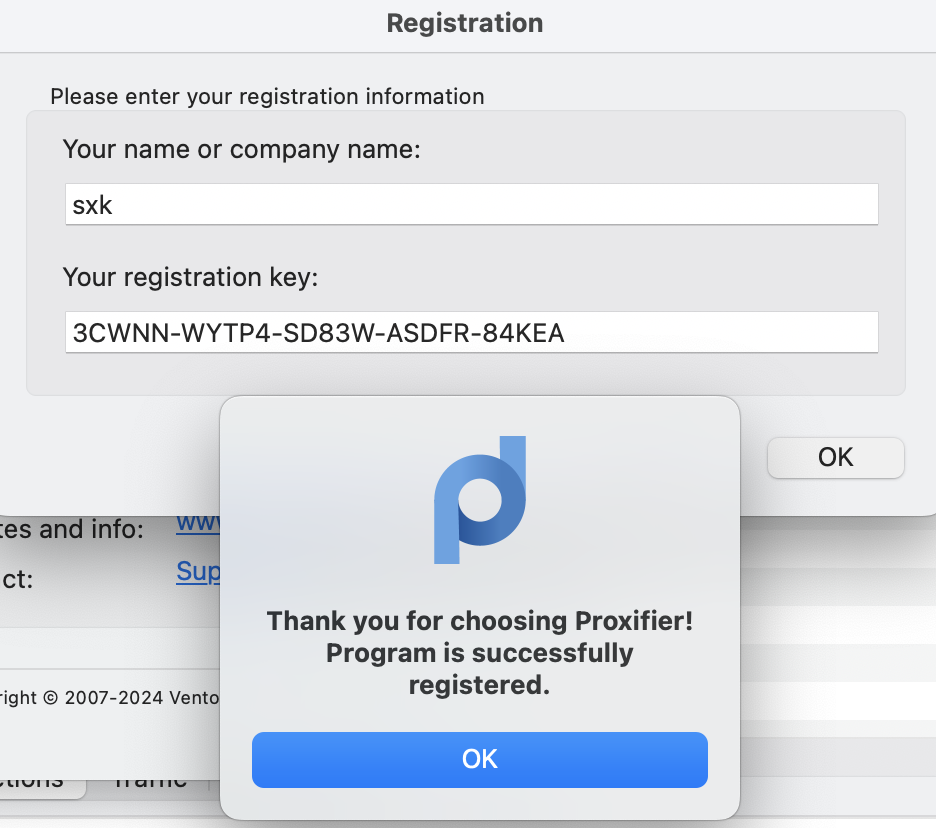Click "Please enter your registration information" text

267,97
